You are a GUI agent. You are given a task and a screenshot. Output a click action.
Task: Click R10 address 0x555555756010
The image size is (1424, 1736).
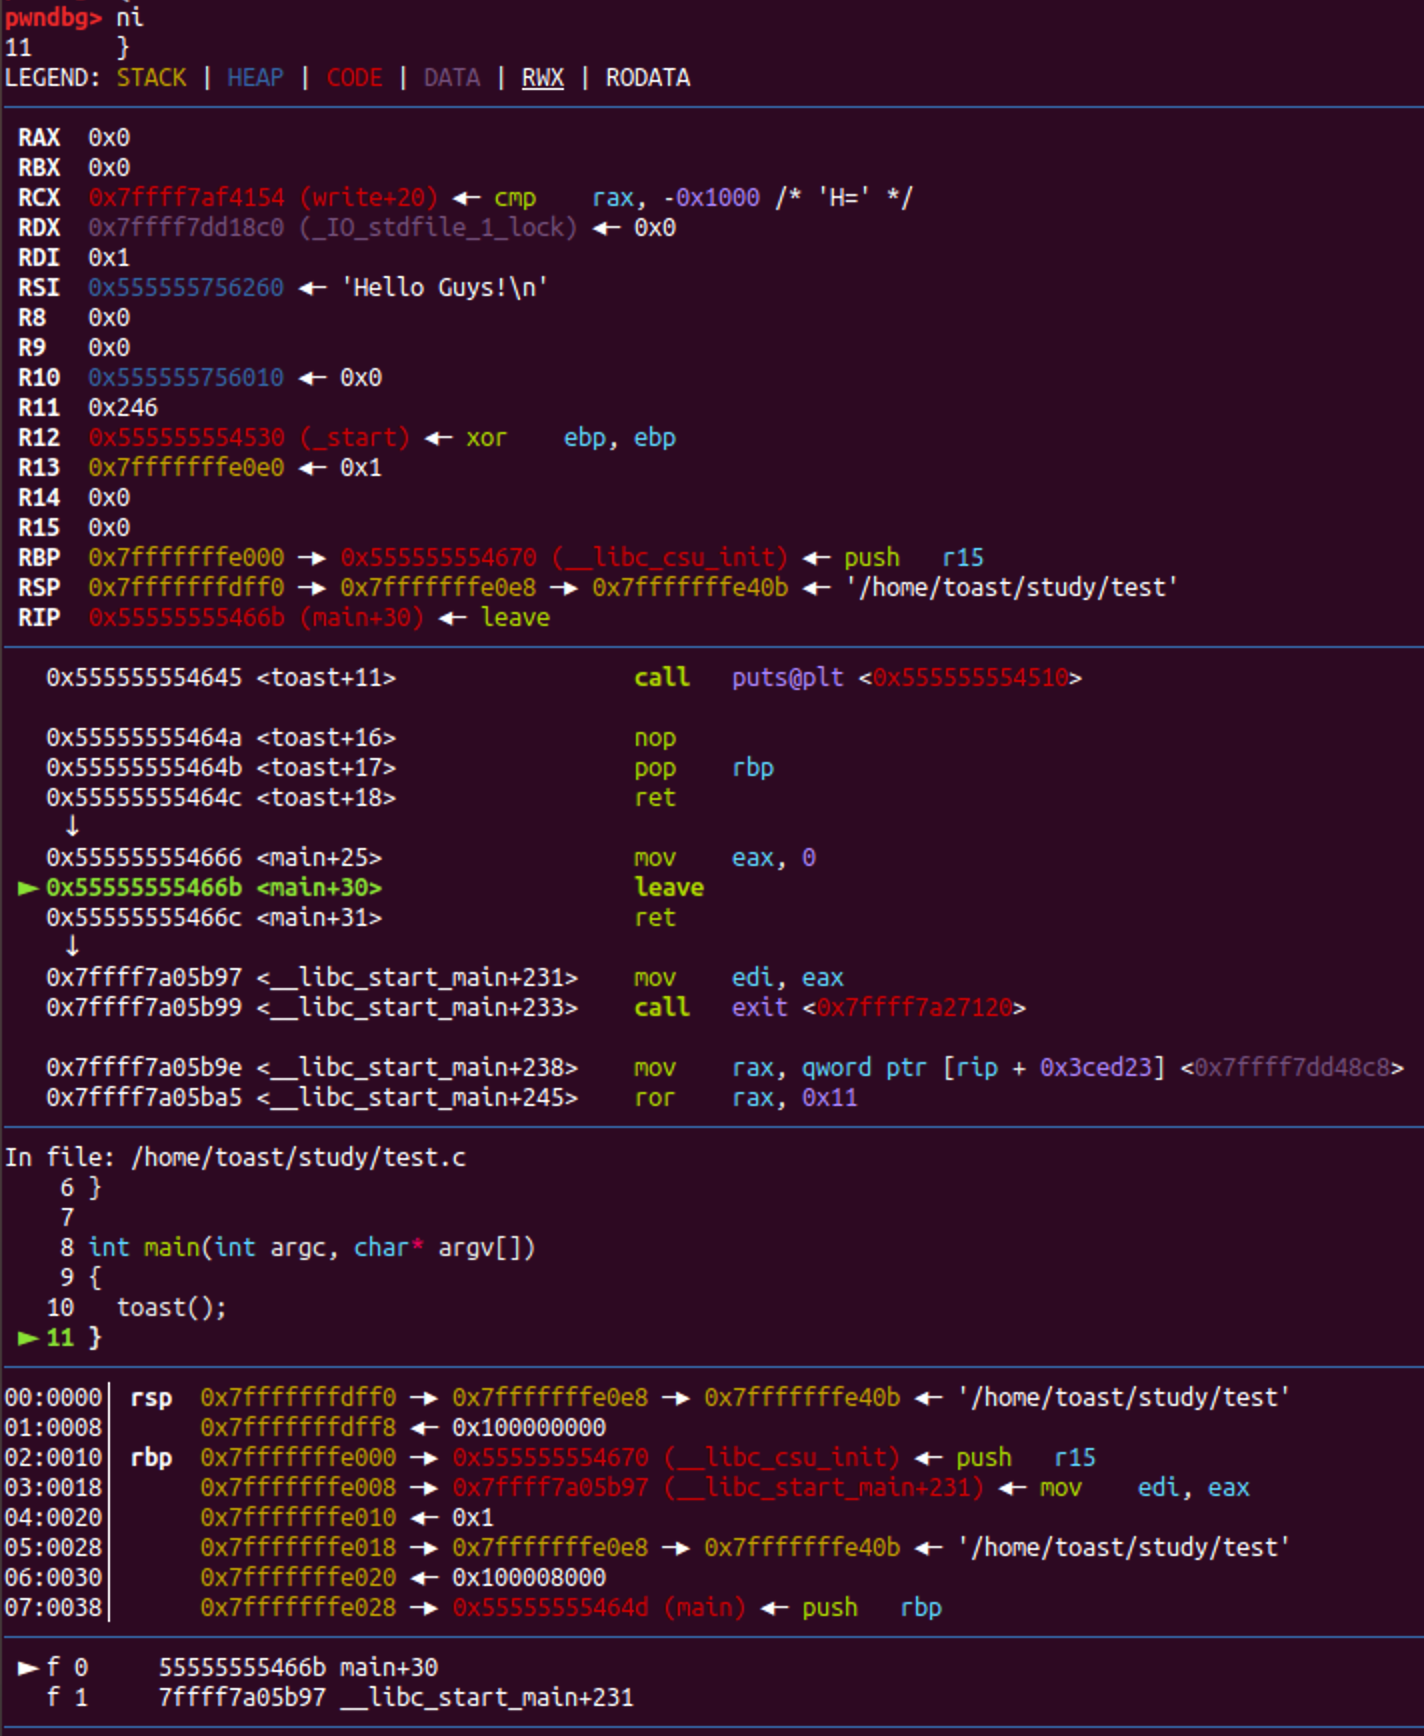186,377
